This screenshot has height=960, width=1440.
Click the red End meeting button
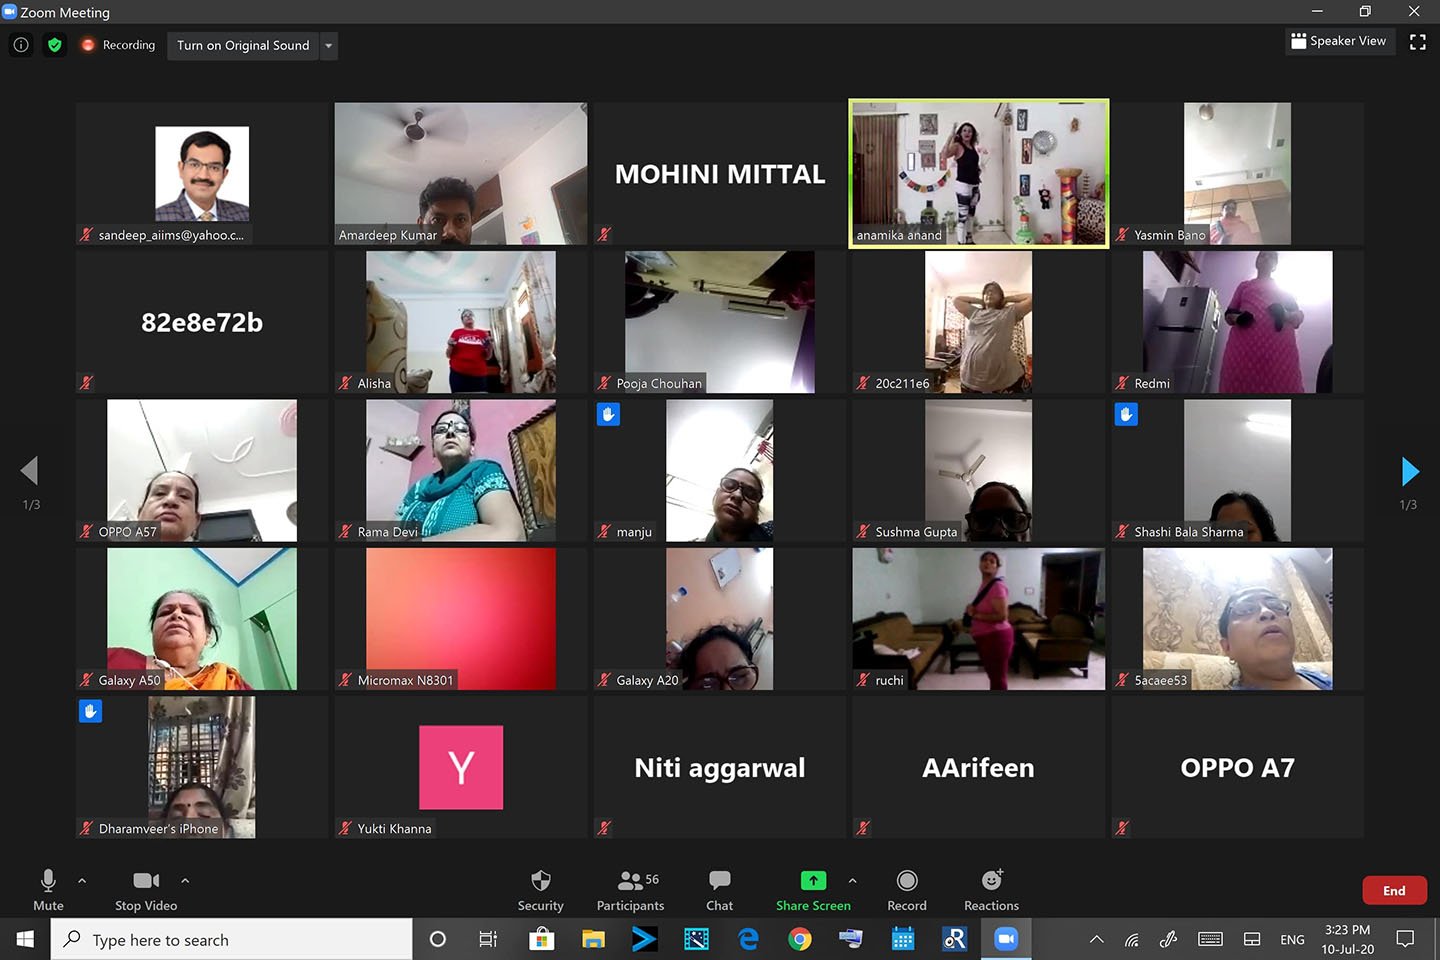pyautogui.click(x=1393, y=890)
